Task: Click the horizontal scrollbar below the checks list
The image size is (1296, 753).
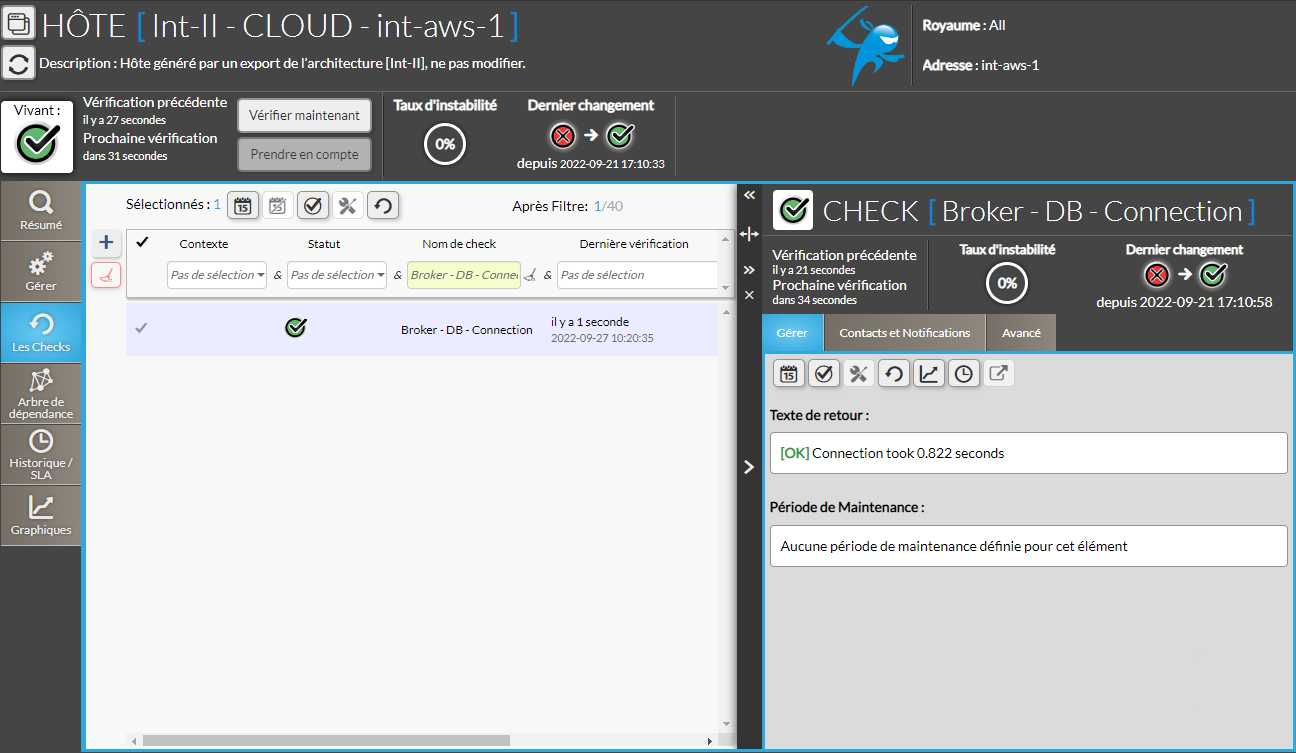Action: click(325, 741)
